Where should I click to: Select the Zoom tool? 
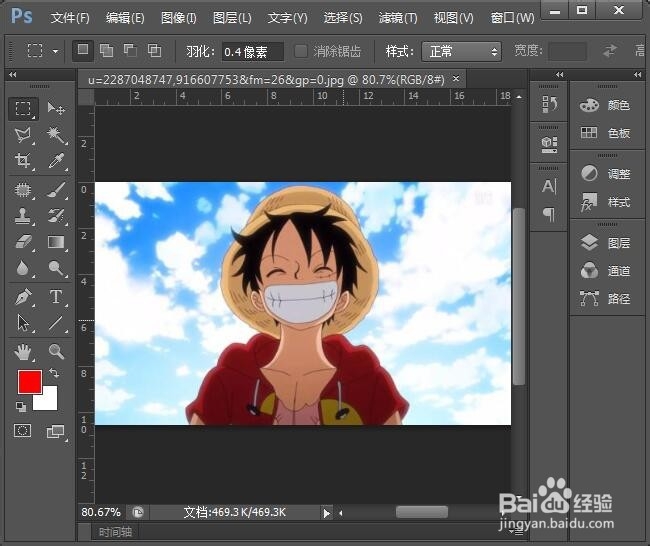[56, 352]
